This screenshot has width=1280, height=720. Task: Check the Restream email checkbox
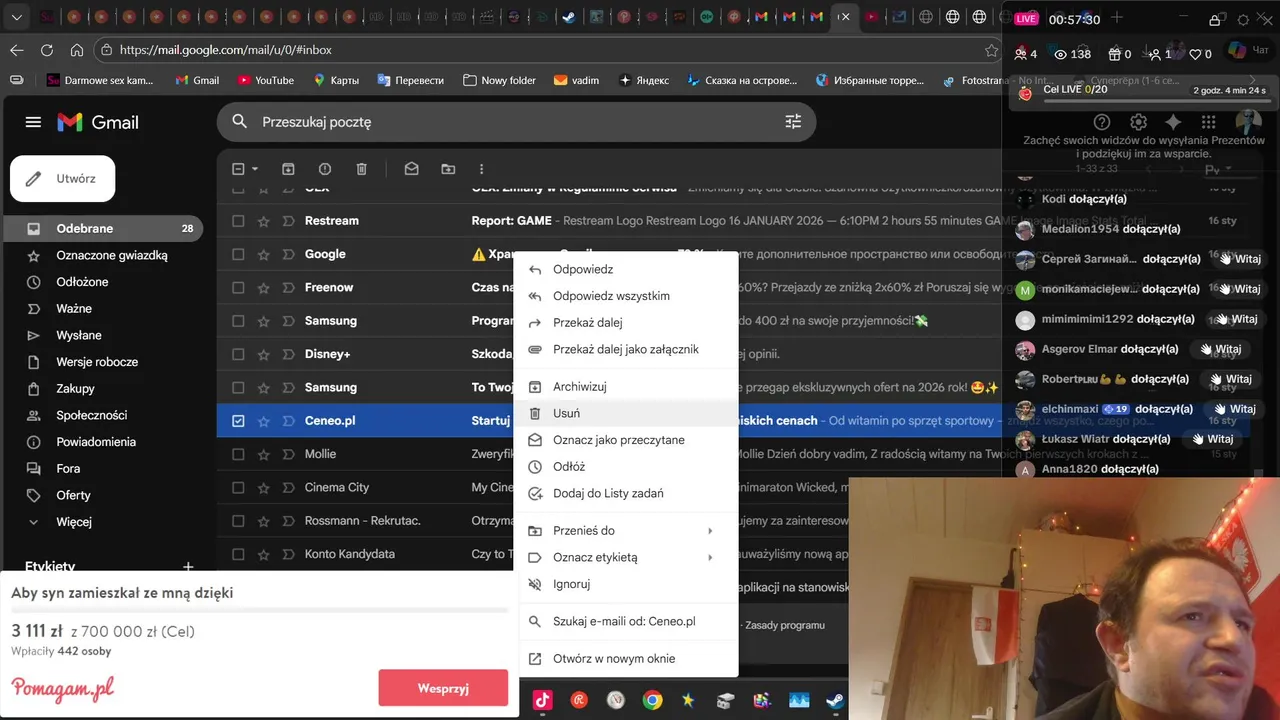(x=238, y=221)
